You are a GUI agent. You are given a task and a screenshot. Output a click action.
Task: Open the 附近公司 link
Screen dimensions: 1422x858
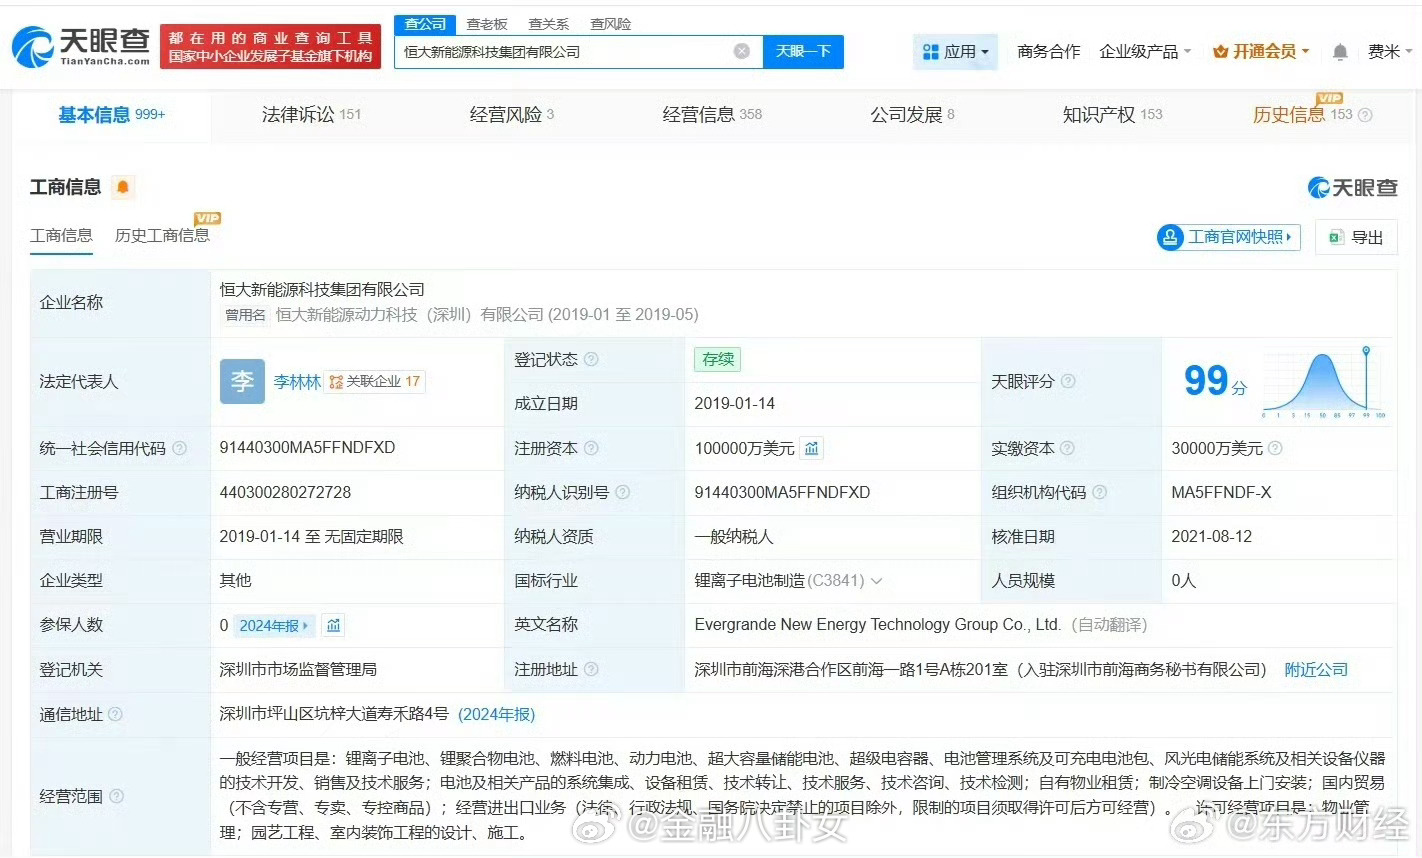[x=1315, y=670]
